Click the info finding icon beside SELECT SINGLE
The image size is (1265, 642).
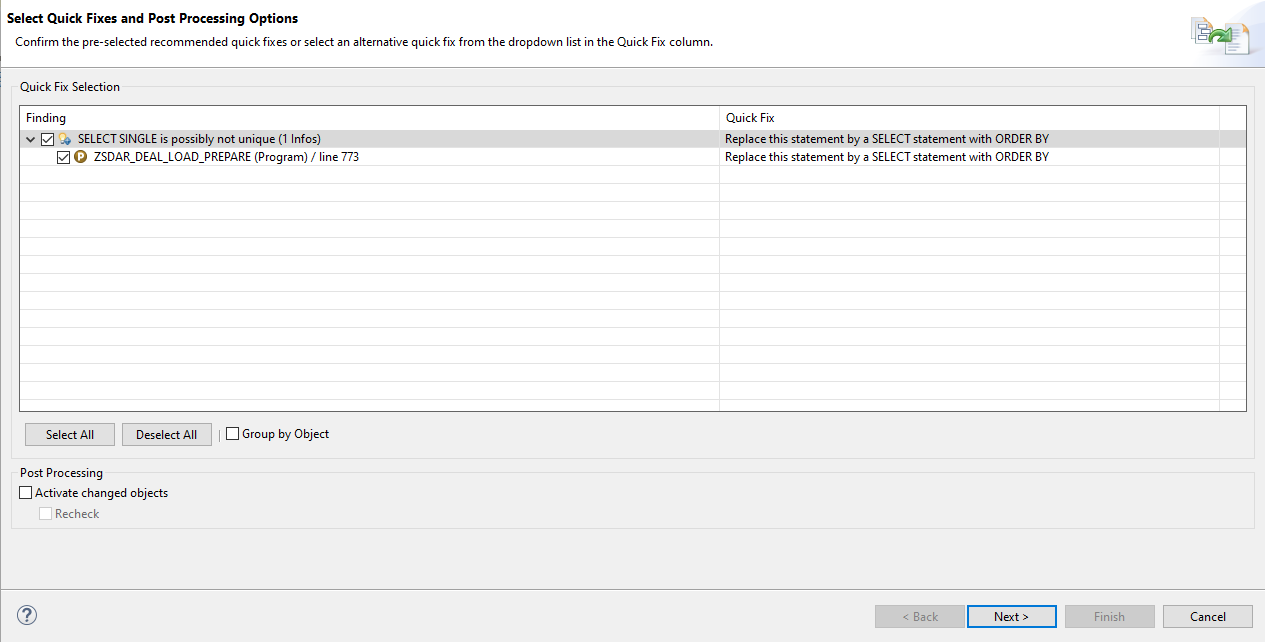coord(65,139)
